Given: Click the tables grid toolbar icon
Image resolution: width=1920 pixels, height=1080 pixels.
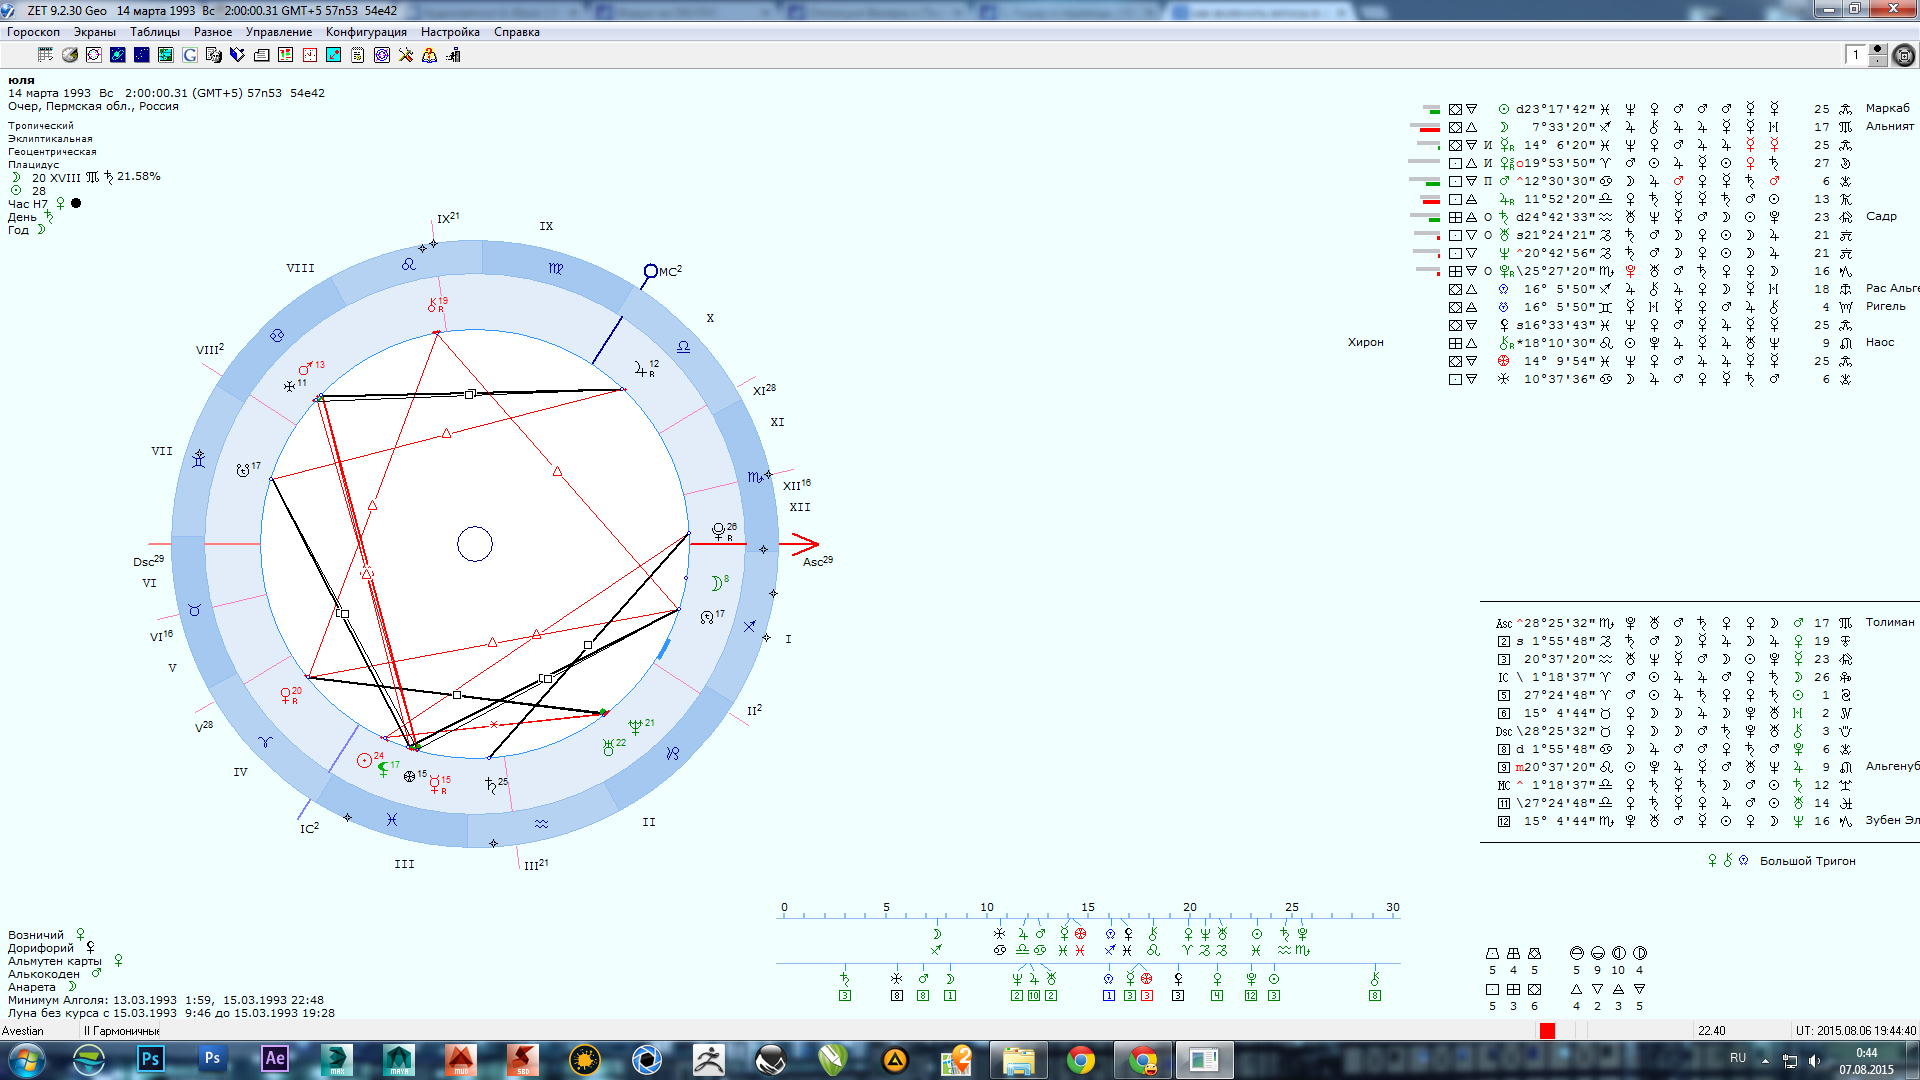Looking at the screenshot, I should tap(46, 55).
